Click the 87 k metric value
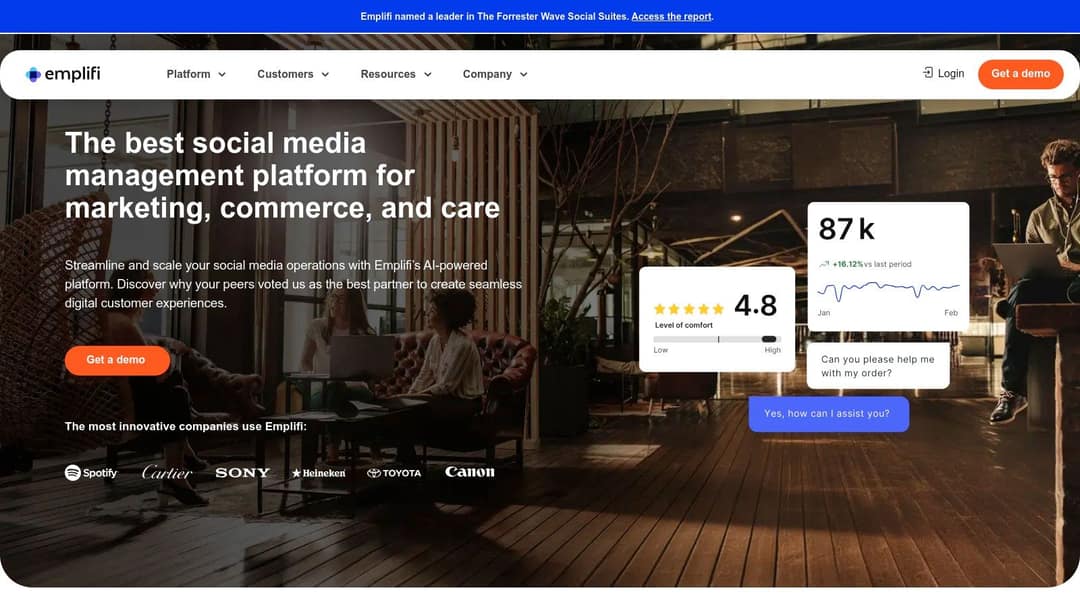 847,229
